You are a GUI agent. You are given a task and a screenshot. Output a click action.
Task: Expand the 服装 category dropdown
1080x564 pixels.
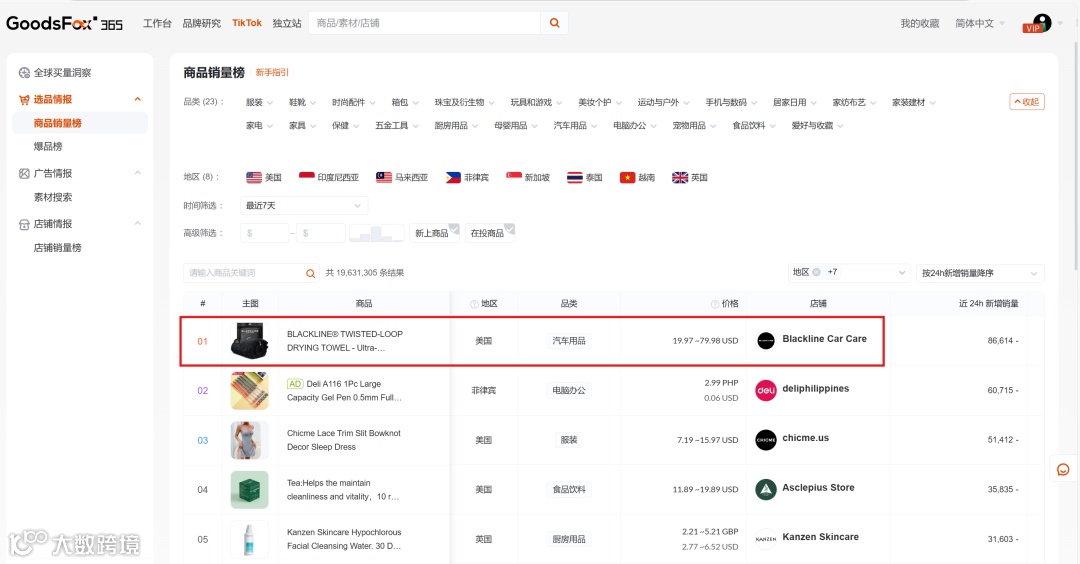[260, 103]
